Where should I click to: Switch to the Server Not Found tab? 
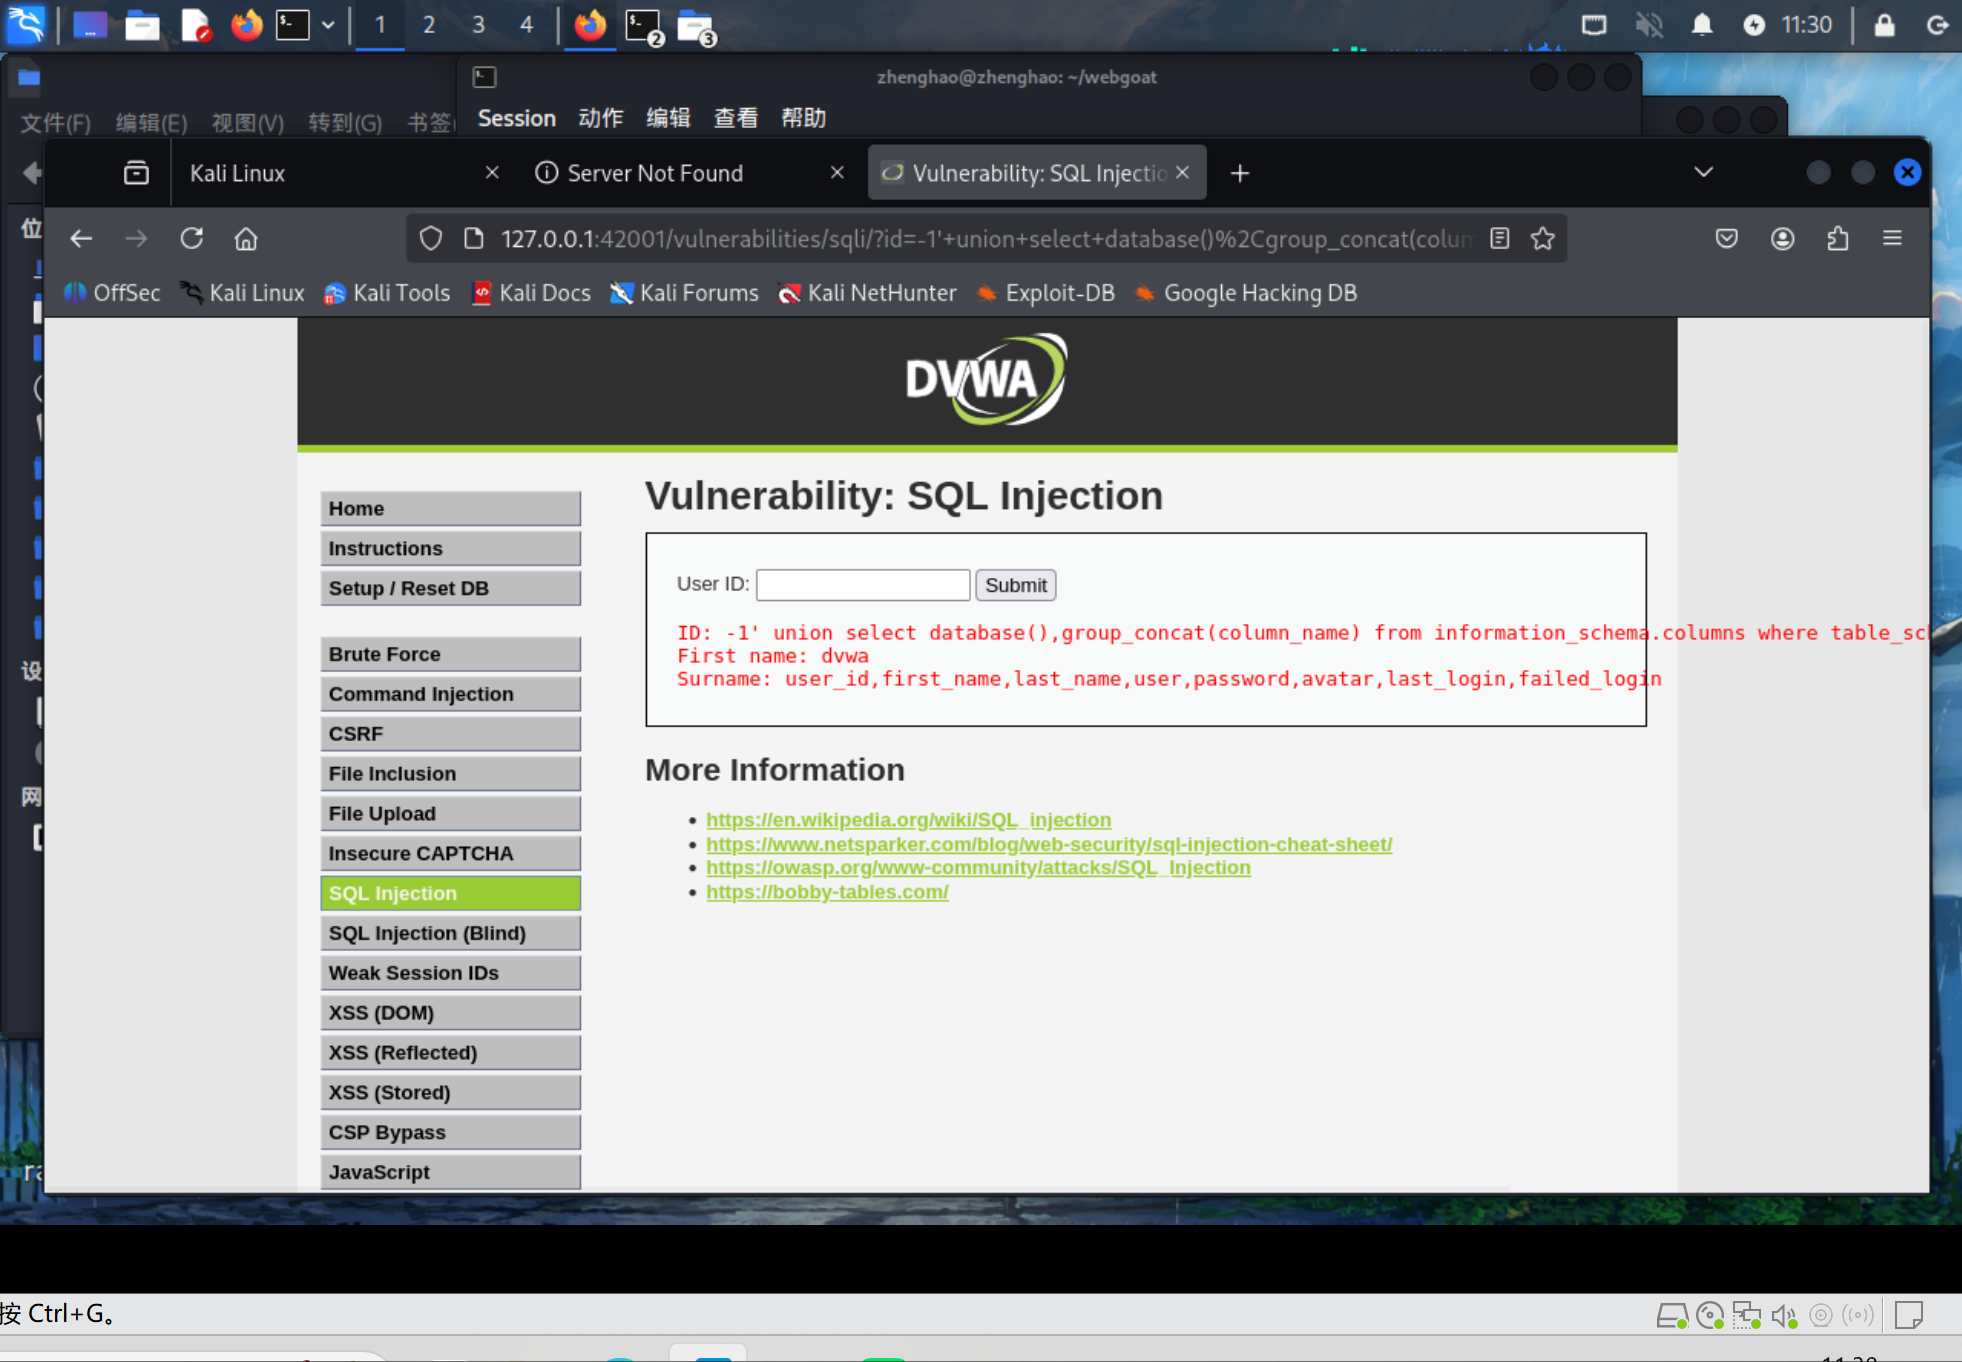(x=655, y=173)
